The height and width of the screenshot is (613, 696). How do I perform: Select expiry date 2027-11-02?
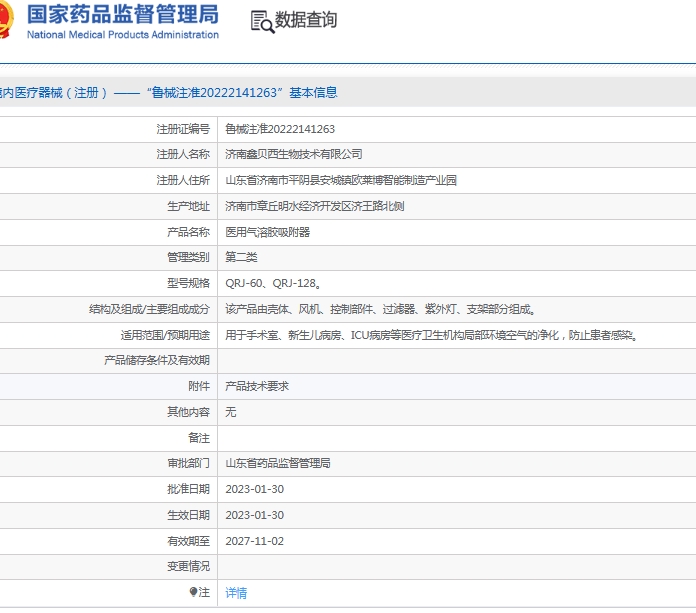coord(255,541)
